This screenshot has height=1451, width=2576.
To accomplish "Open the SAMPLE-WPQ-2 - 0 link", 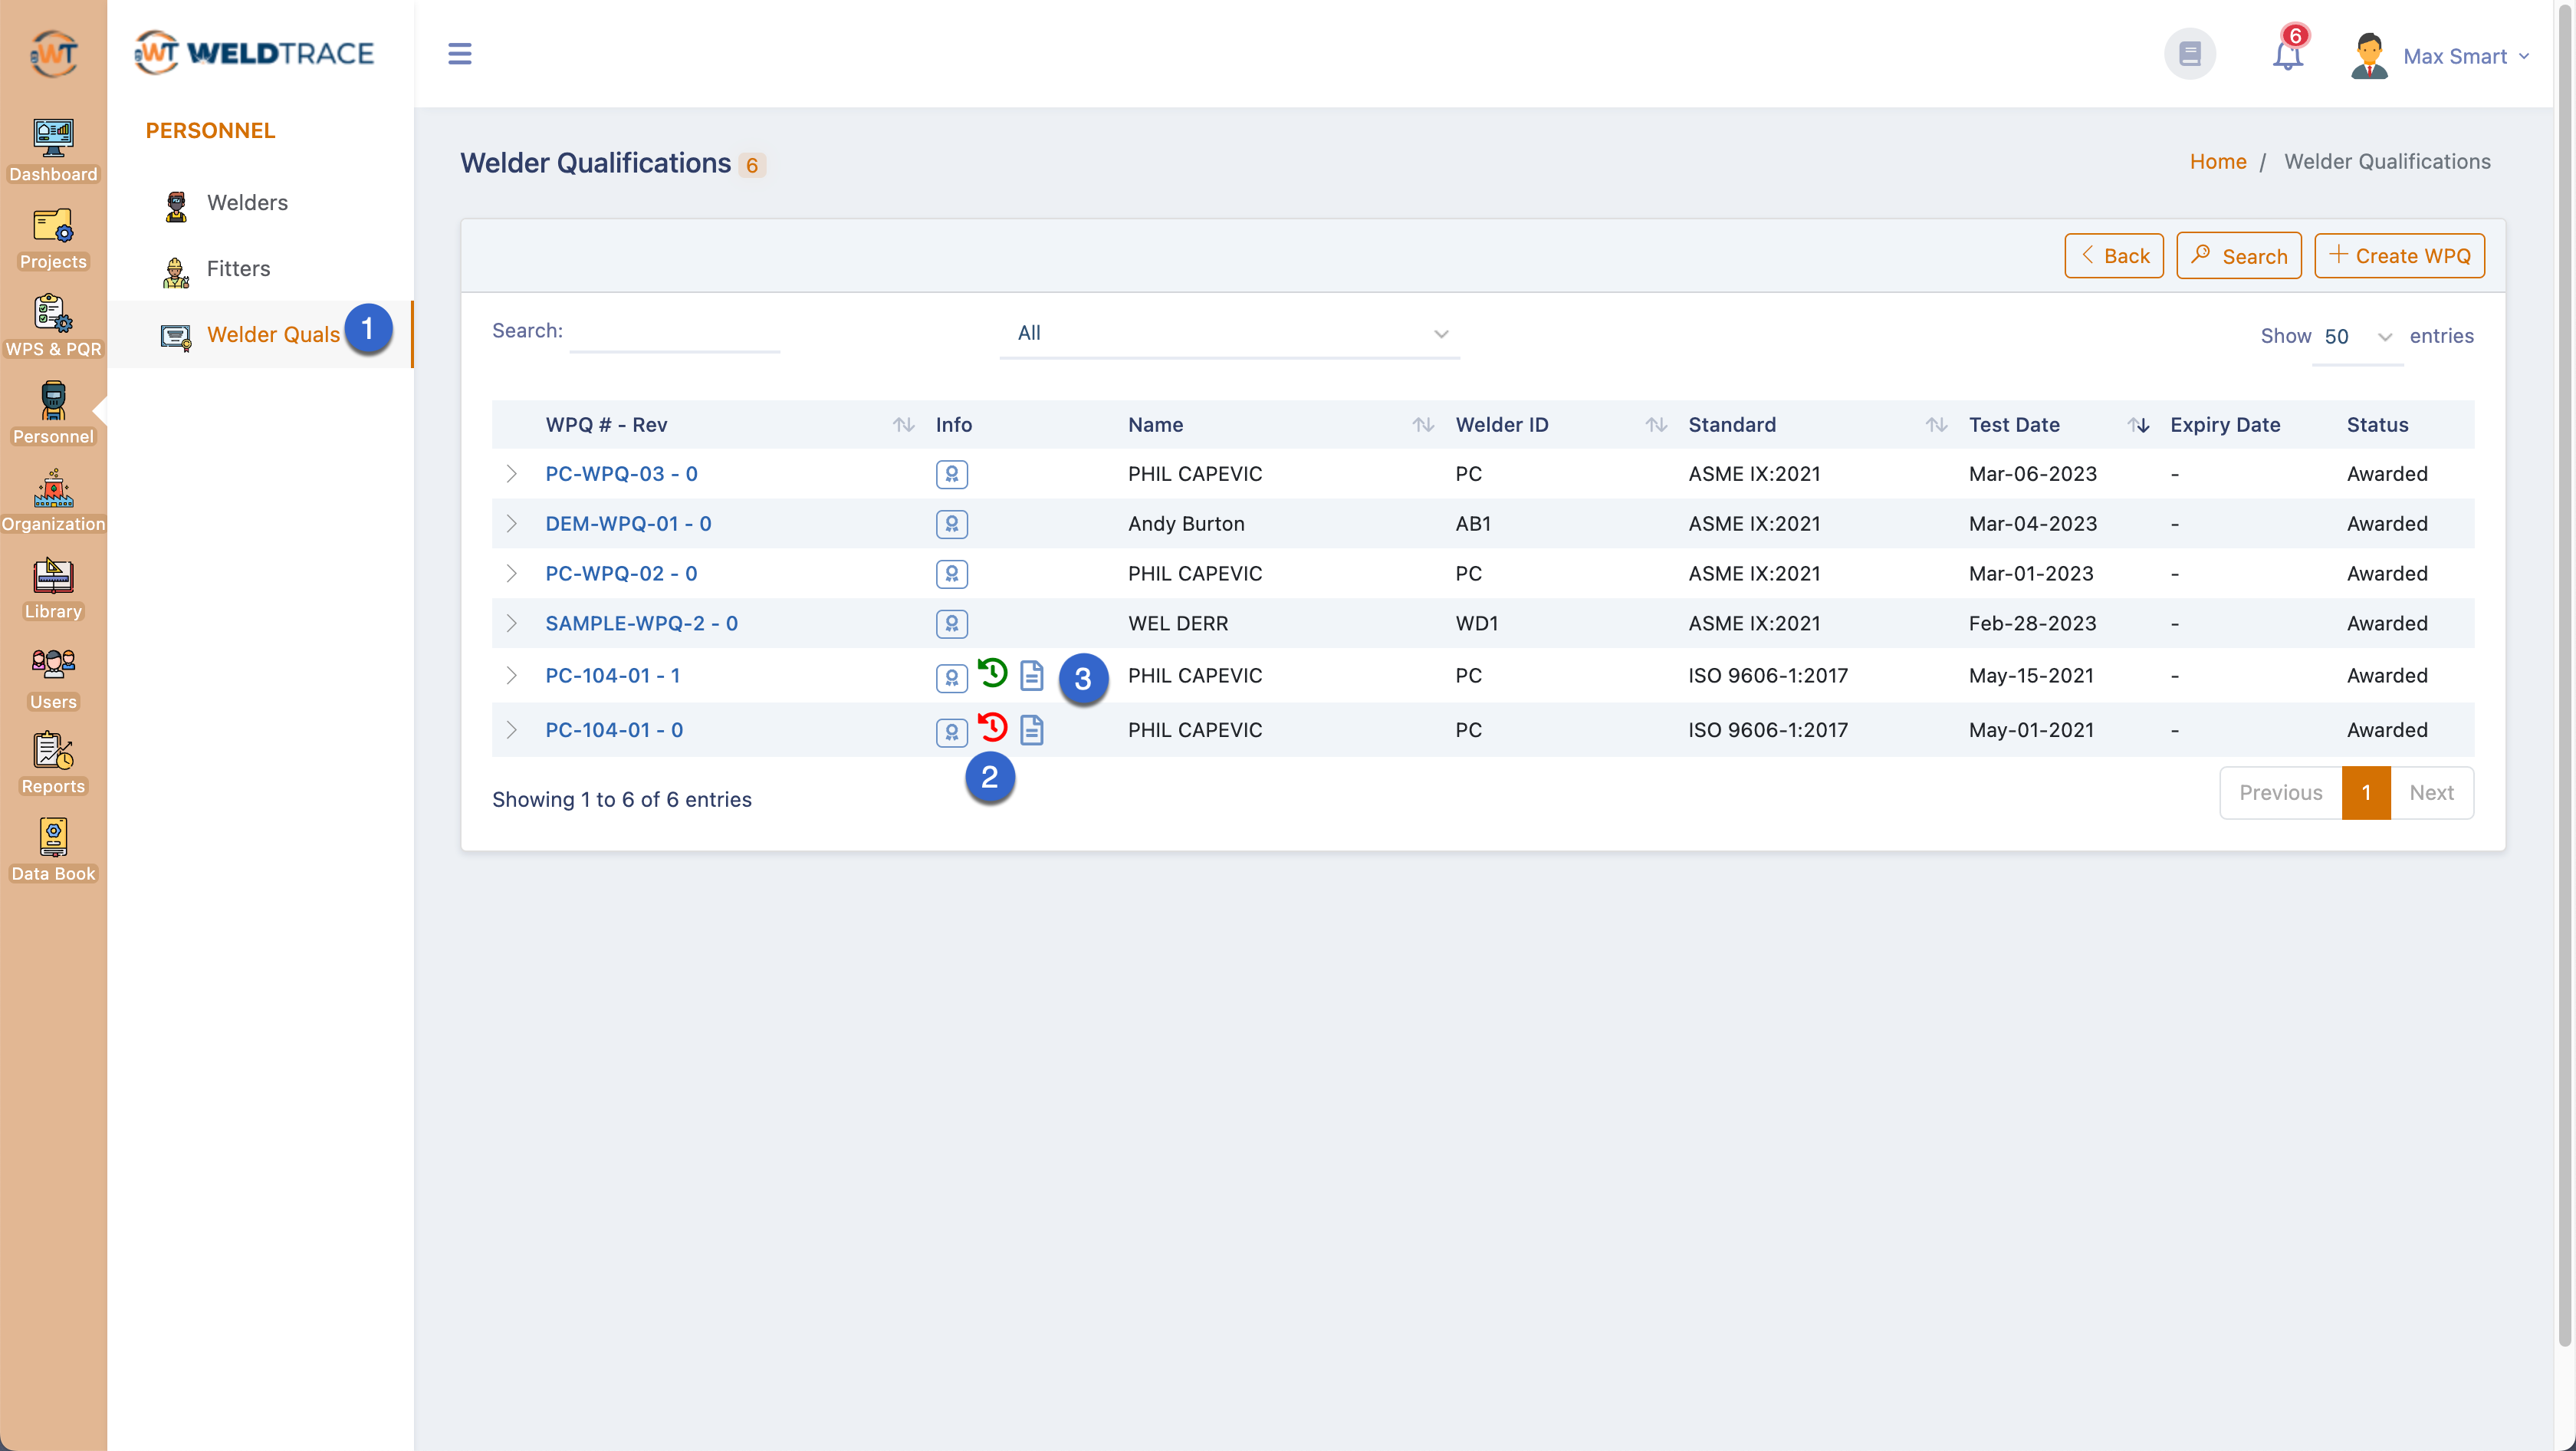I will [x=641, y=624].
